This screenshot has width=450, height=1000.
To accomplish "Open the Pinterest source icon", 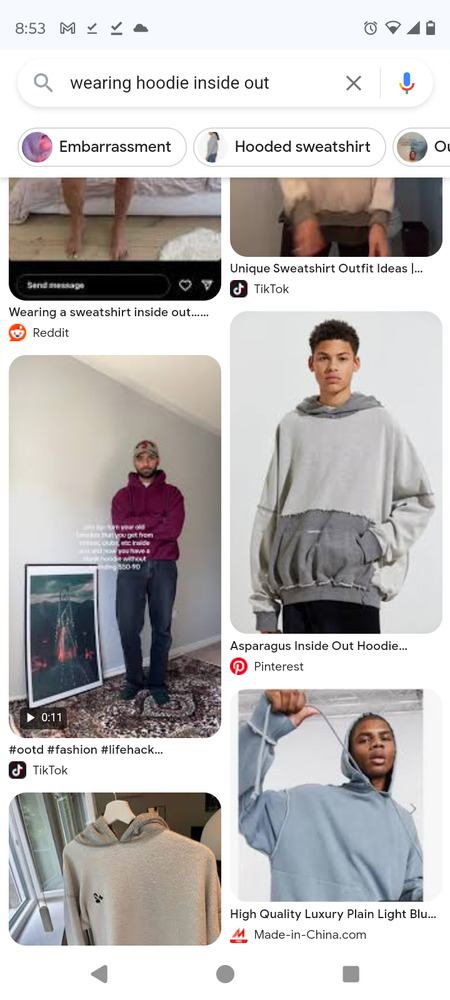I will pos(239,666).
